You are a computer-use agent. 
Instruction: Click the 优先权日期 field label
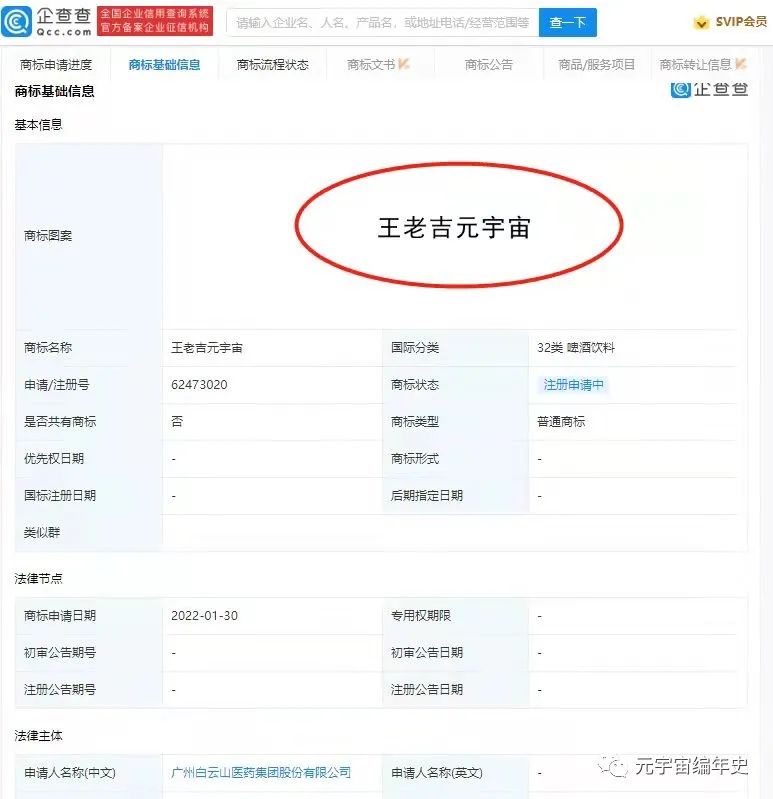click(54, 459)
